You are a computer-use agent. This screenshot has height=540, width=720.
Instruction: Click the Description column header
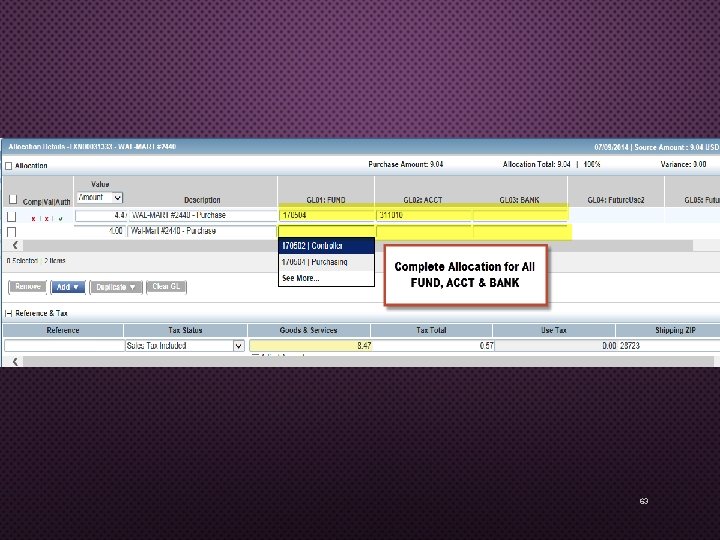click(x=202, y=200)
